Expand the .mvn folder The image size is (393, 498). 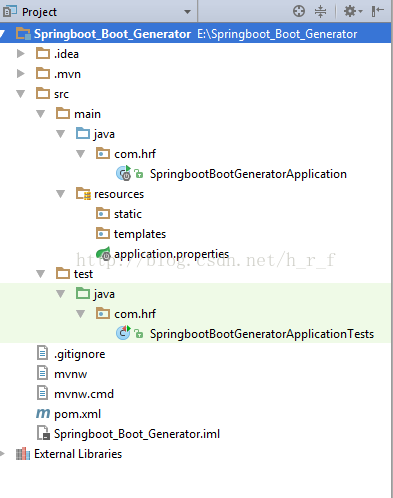click(21, 74)
